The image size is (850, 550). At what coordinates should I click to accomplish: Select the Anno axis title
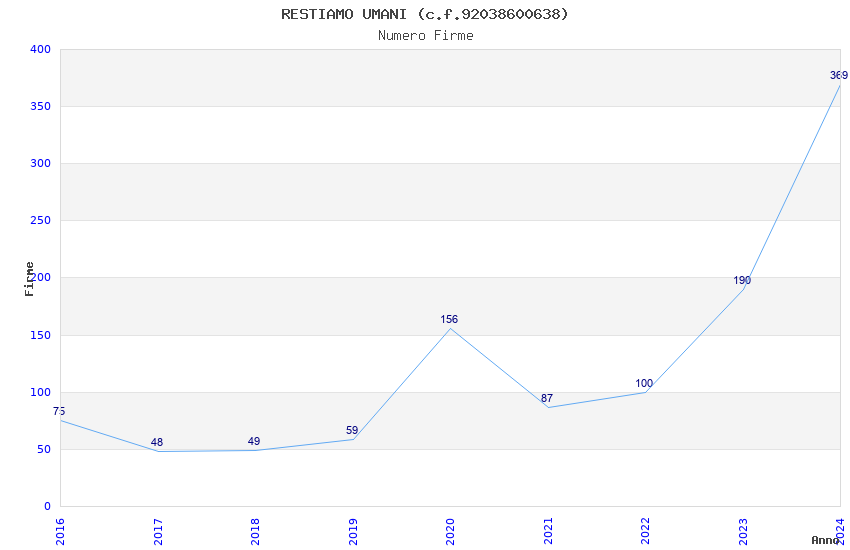point(825,540)
